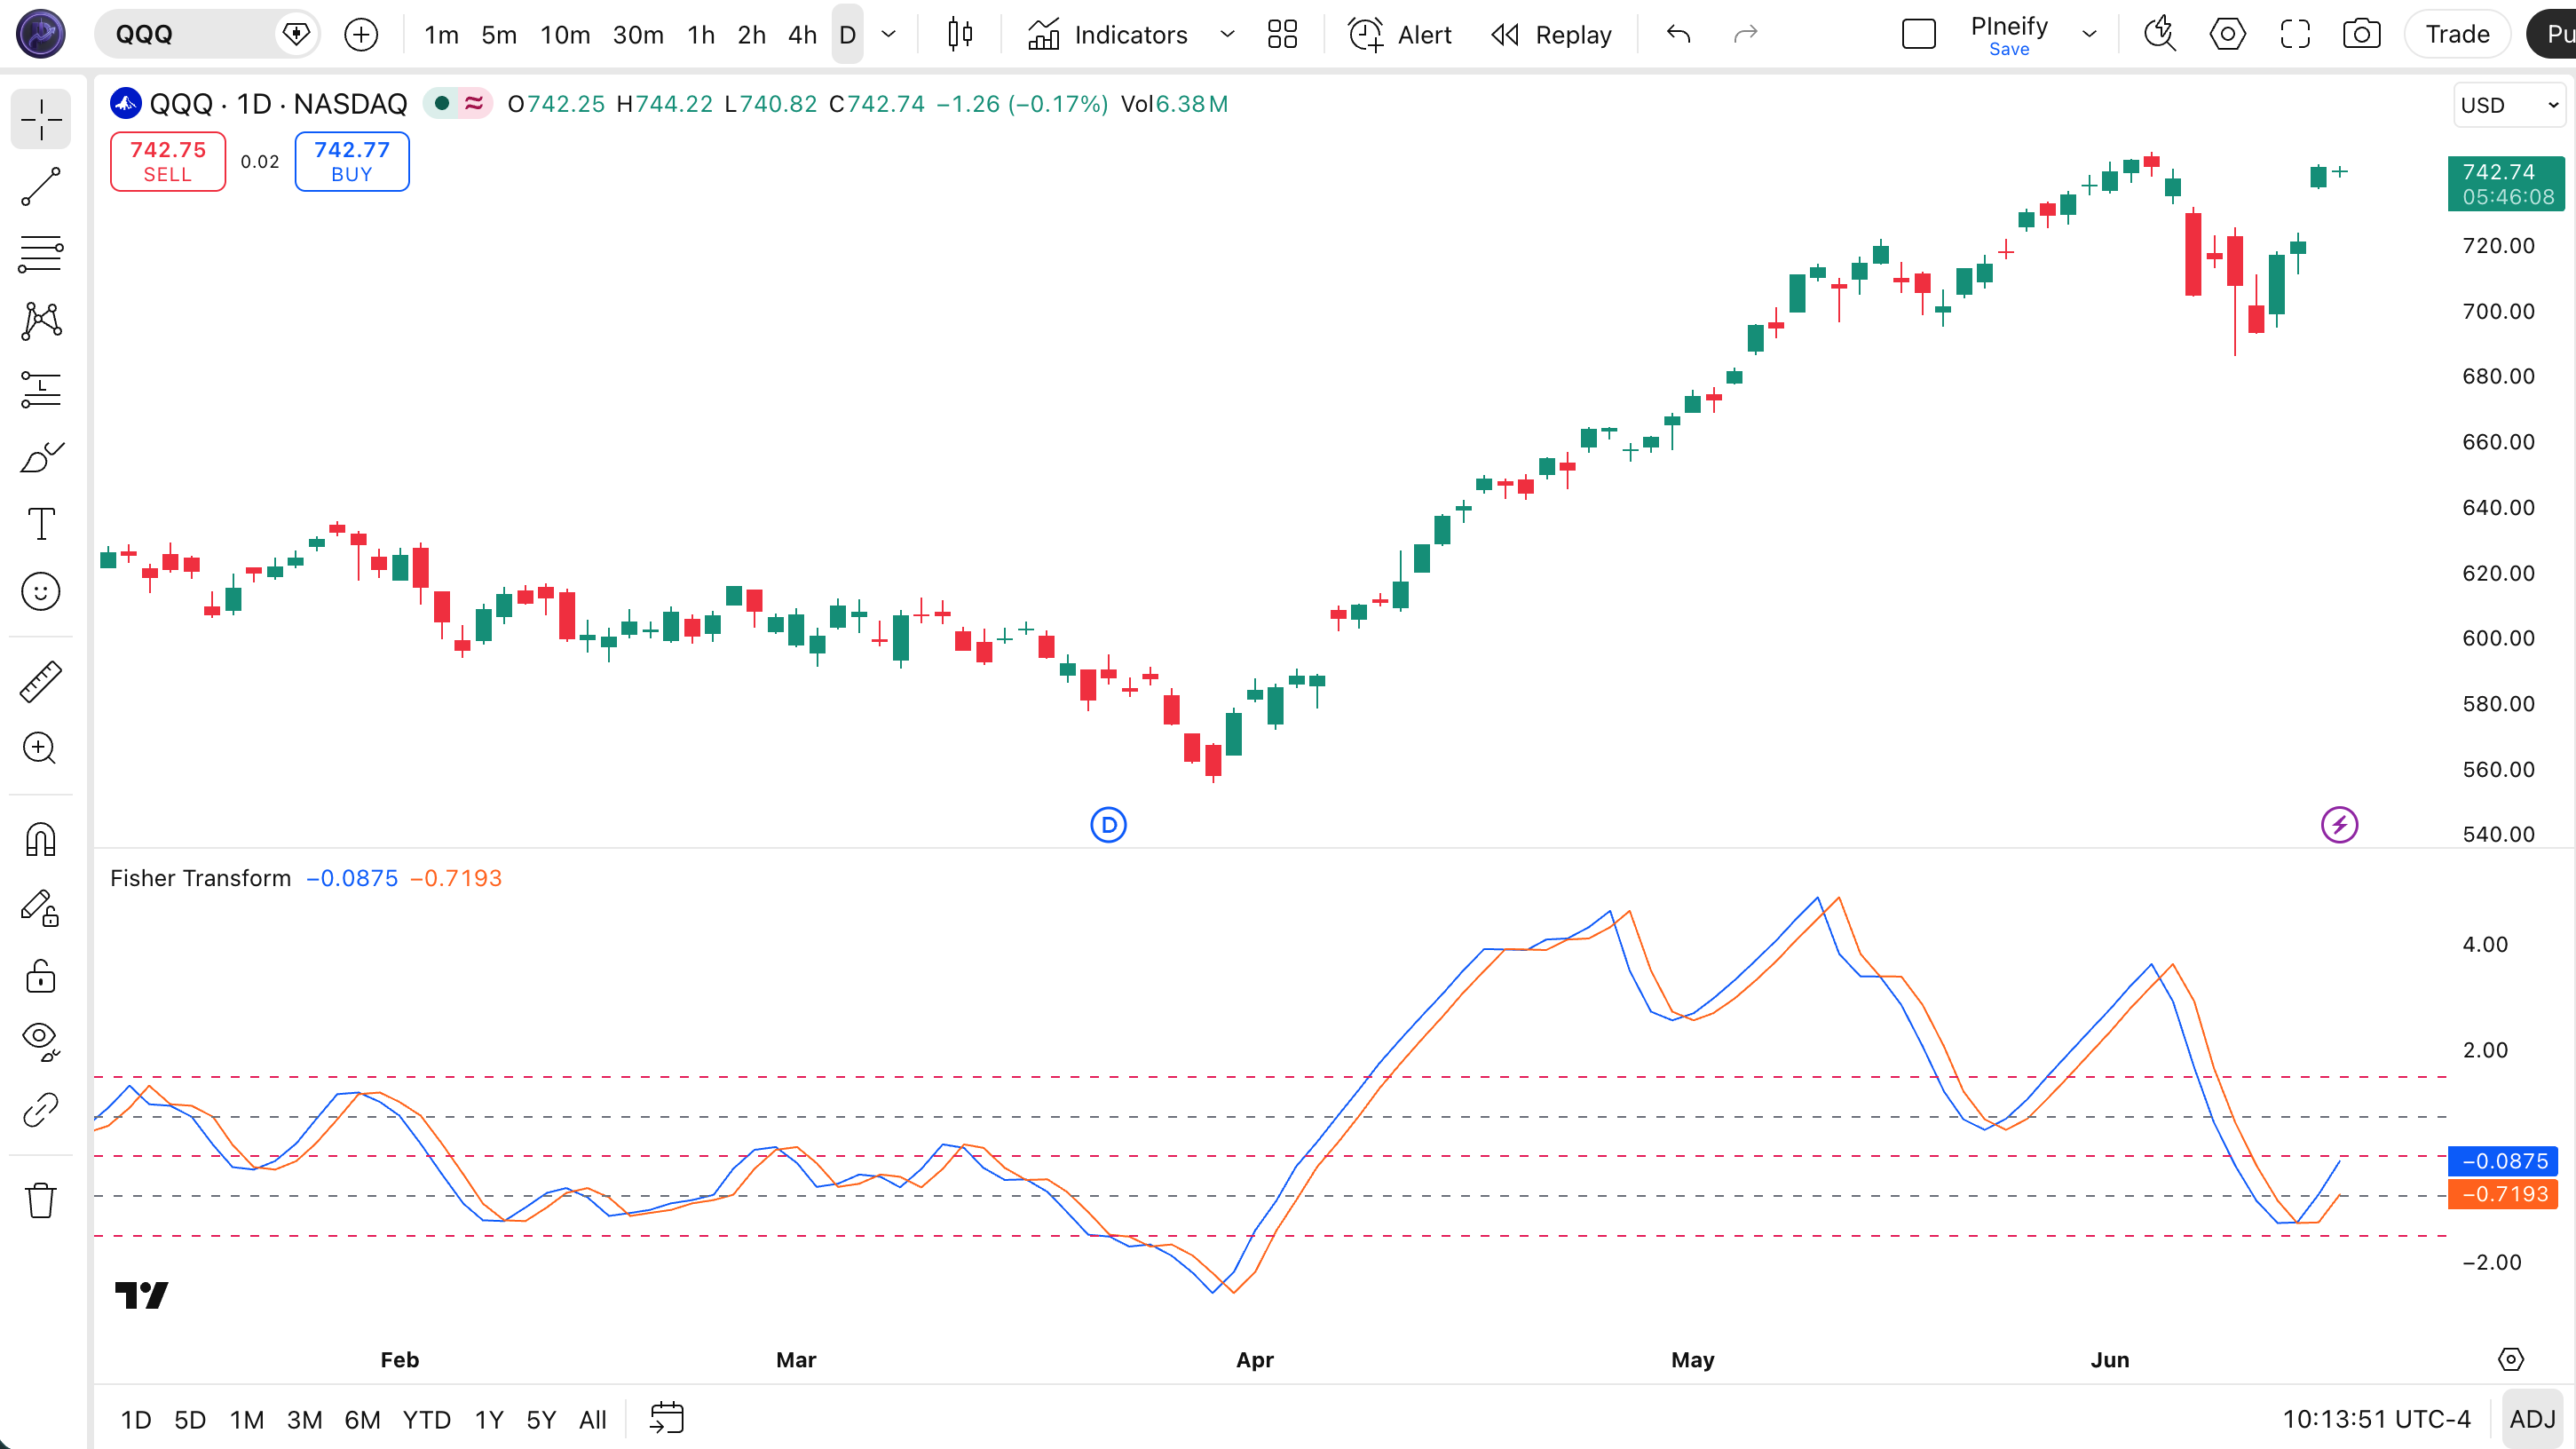
Task: Expand the Plneify layout dropdown arrow
Action: tap(2089, 35)
